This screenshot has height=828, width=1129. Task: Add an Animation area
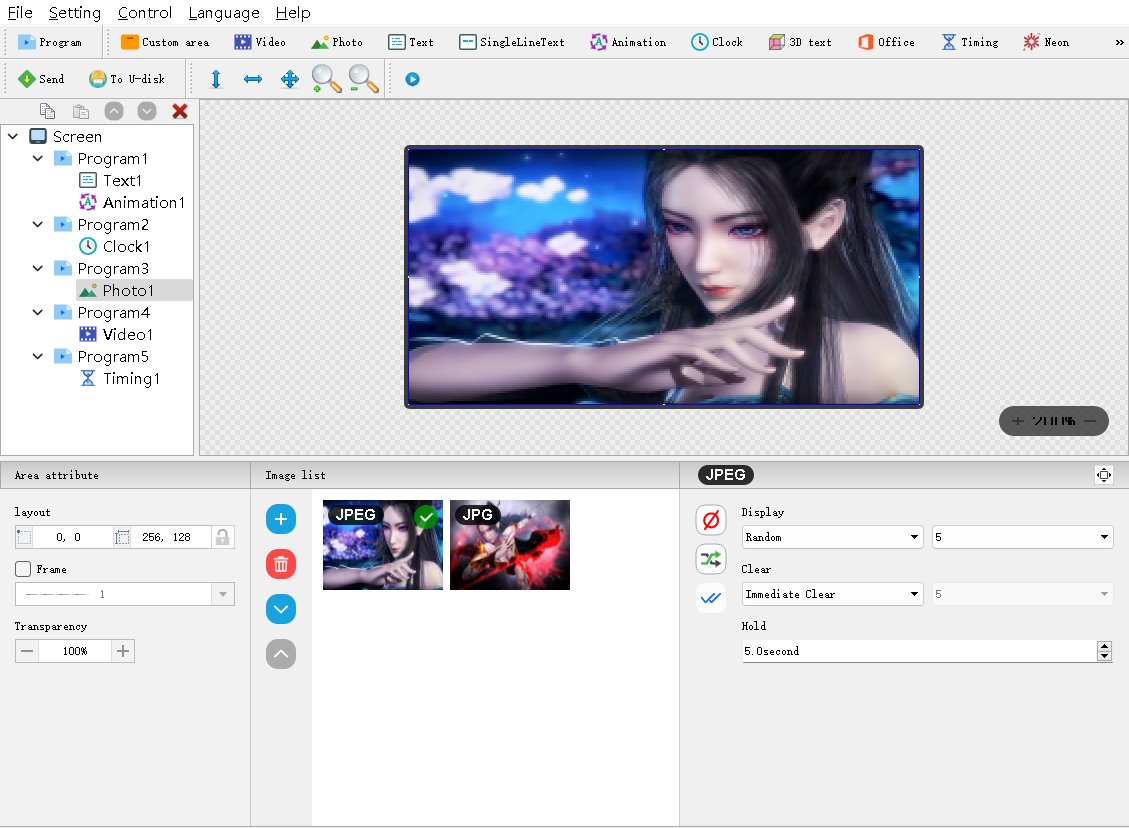pyautogui.click(x=628, y=42)
